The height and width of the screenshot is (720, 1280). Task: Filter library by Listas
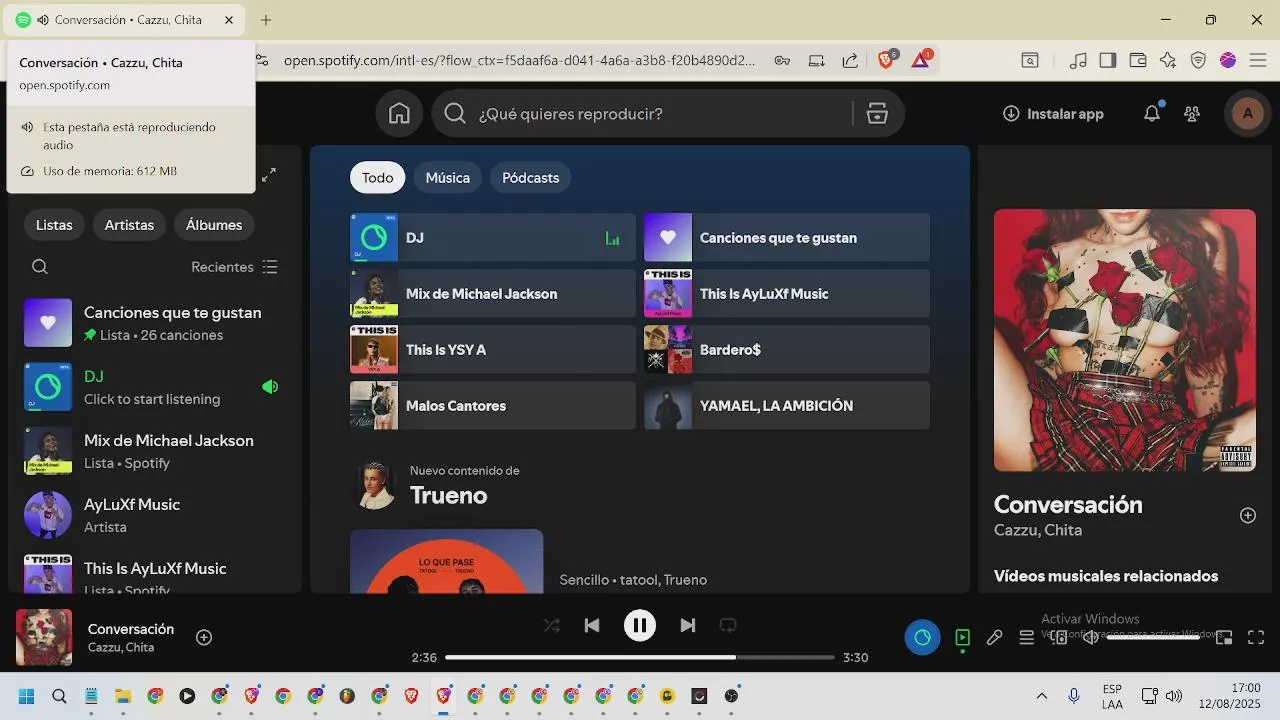point(54,225)
